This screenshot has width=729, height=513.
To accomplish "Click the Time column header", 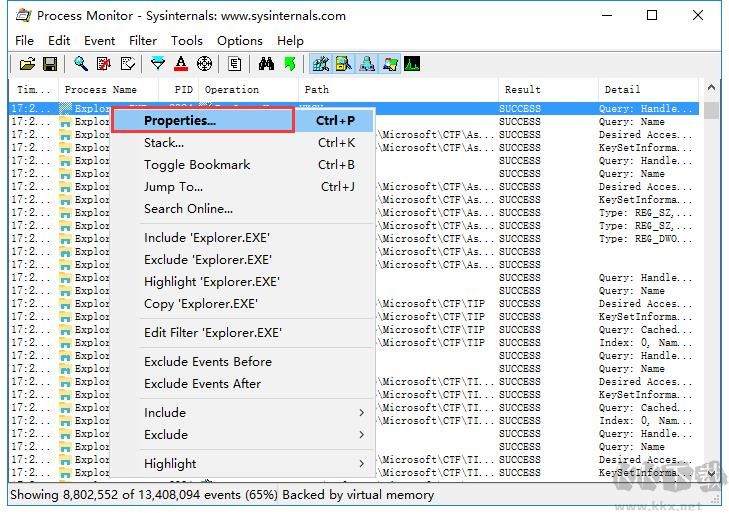I will tap(33, 90).
